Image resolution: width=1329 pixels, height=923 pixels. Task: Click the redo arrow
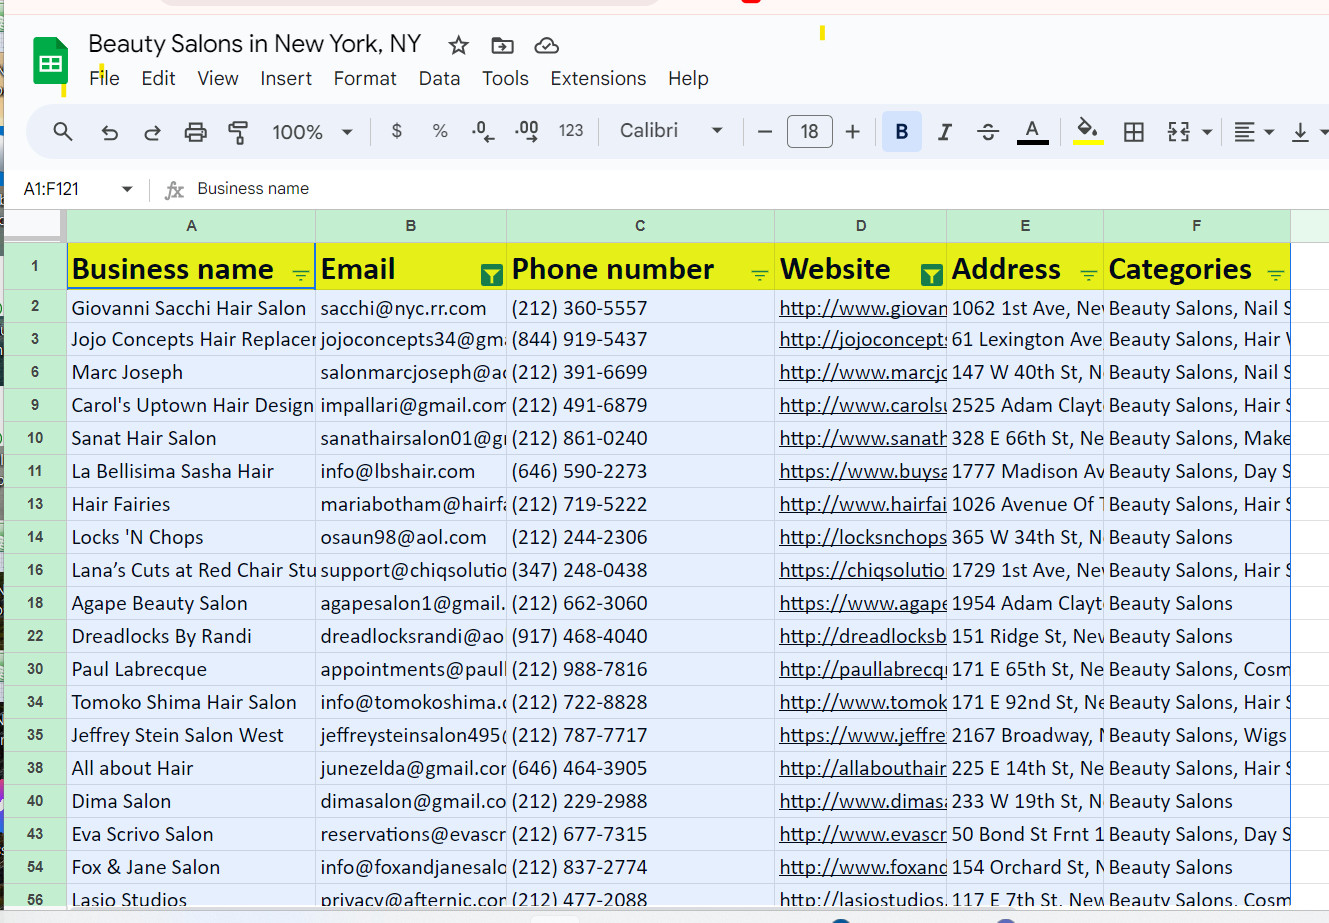pyautogui.click(x=153, y=132)
